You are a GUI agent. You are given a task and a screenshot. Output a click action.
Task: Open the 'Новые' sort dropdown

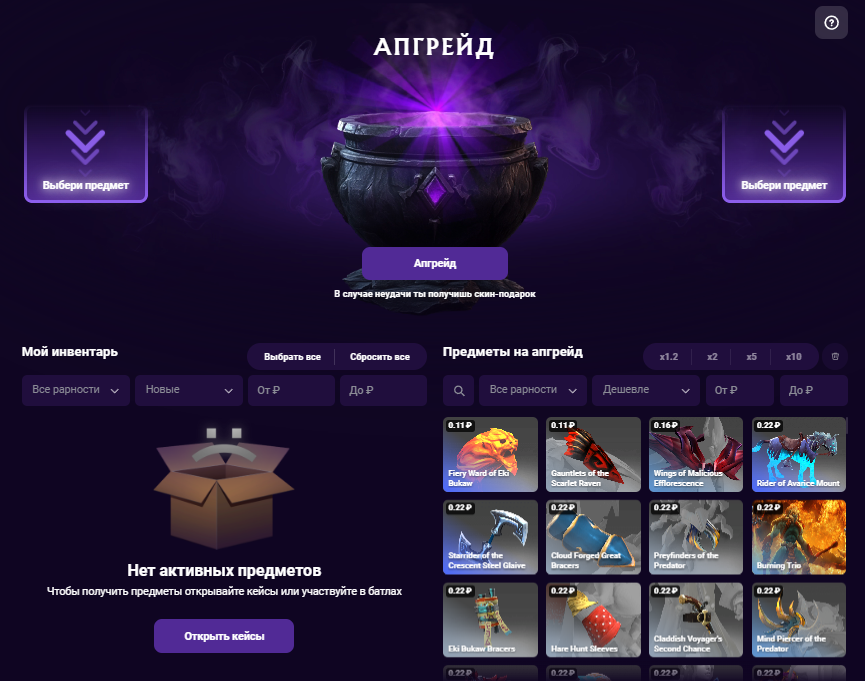(189, 390)
